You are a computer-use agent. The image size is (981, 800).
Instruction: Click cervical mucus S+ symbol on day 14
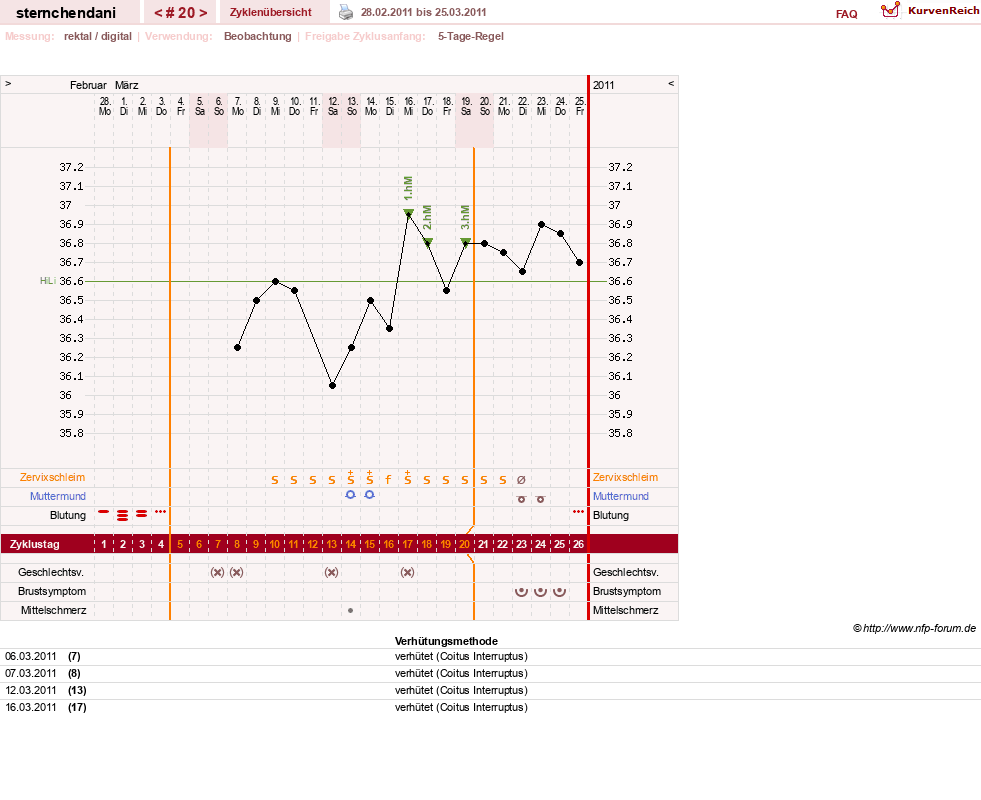click(351, 477)
